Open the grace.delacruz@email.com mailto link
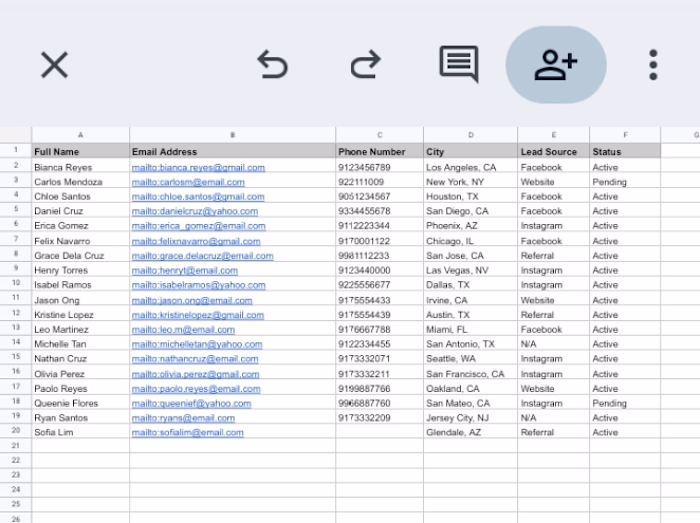Image resolution: width=700 pixels, height=523 pixels. 203,256
